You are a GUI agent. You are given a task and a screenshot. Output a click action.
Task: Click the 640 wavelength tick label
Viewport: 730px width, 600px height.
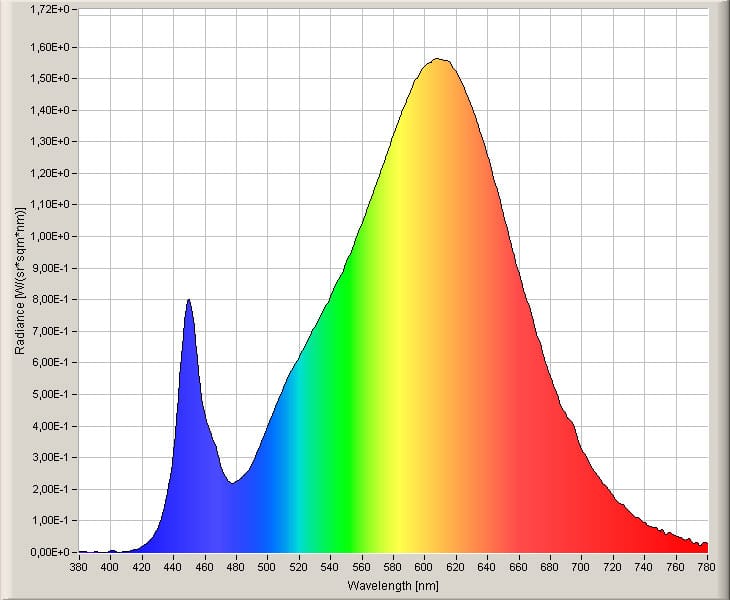[x=487, y=567]
